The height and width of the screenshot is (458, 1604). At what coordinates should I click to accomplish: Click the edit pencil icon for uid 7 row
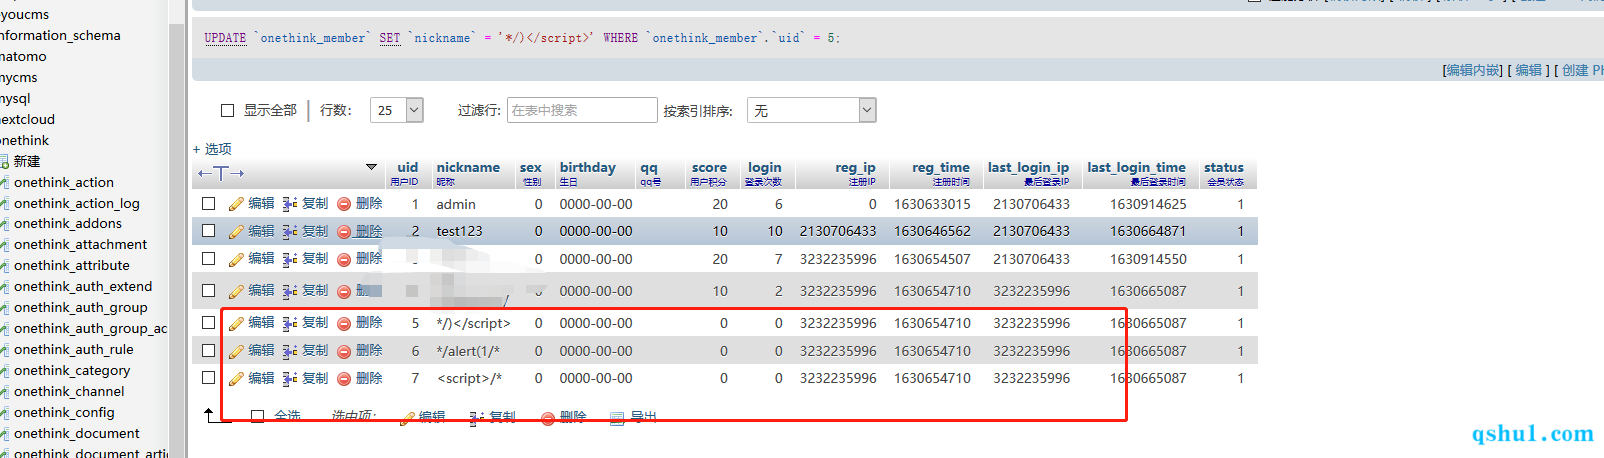(236, 380)
